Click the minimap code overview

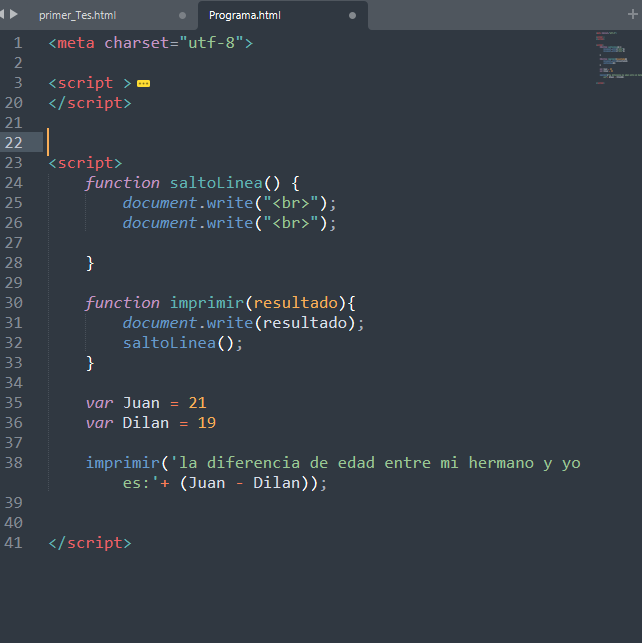pos(617,57)
